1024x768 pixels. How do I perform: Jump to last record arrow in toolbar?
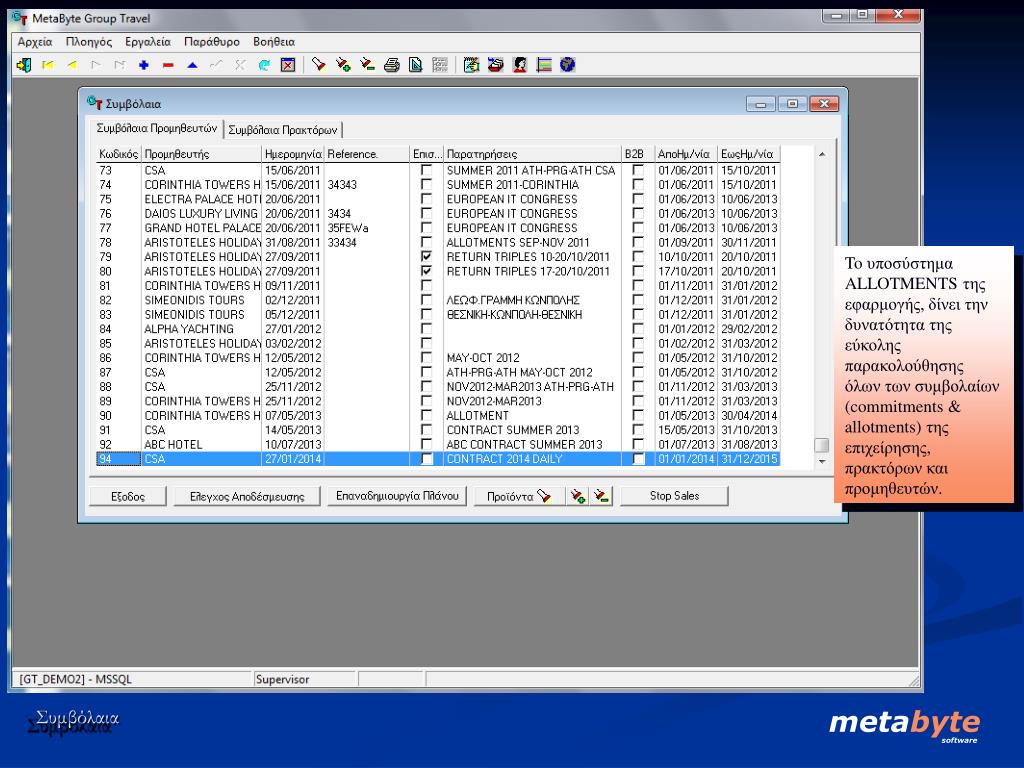(x=120, y=65)
